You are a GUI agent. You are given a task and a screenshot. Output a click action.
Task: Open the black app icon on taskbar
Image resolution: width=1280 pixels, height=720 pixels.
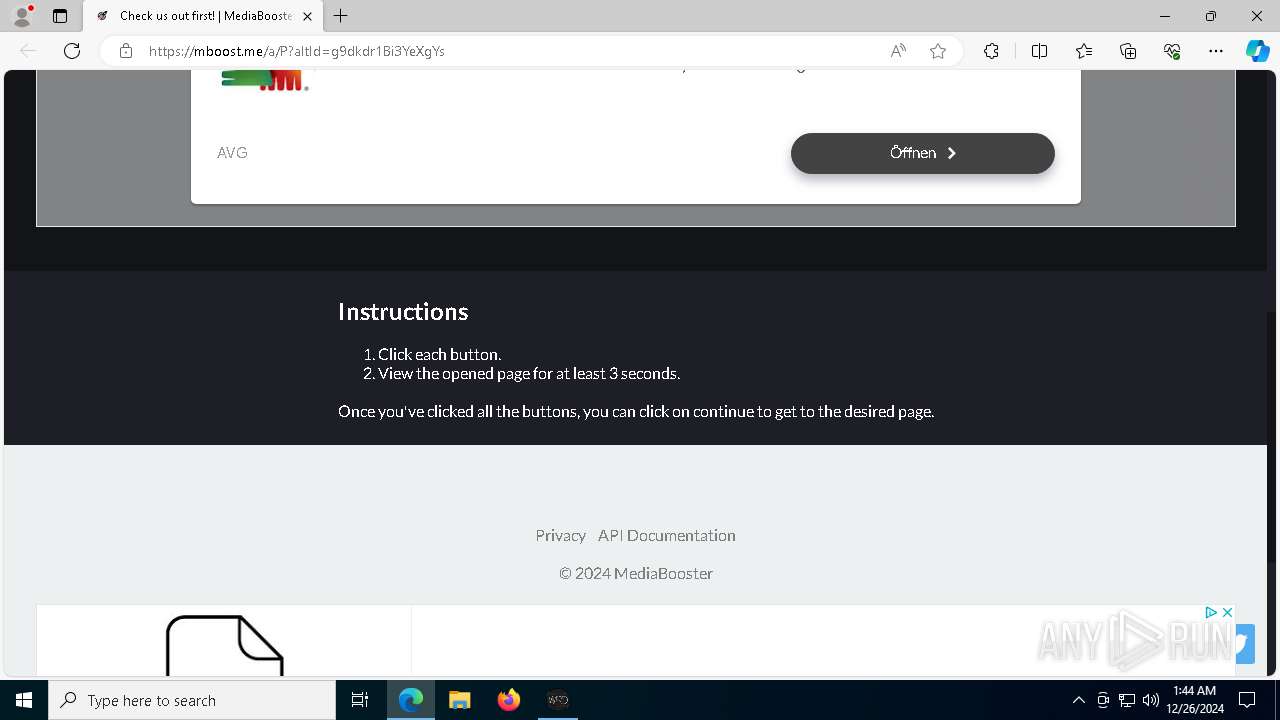pyautogui.click(x=558, y=700)
